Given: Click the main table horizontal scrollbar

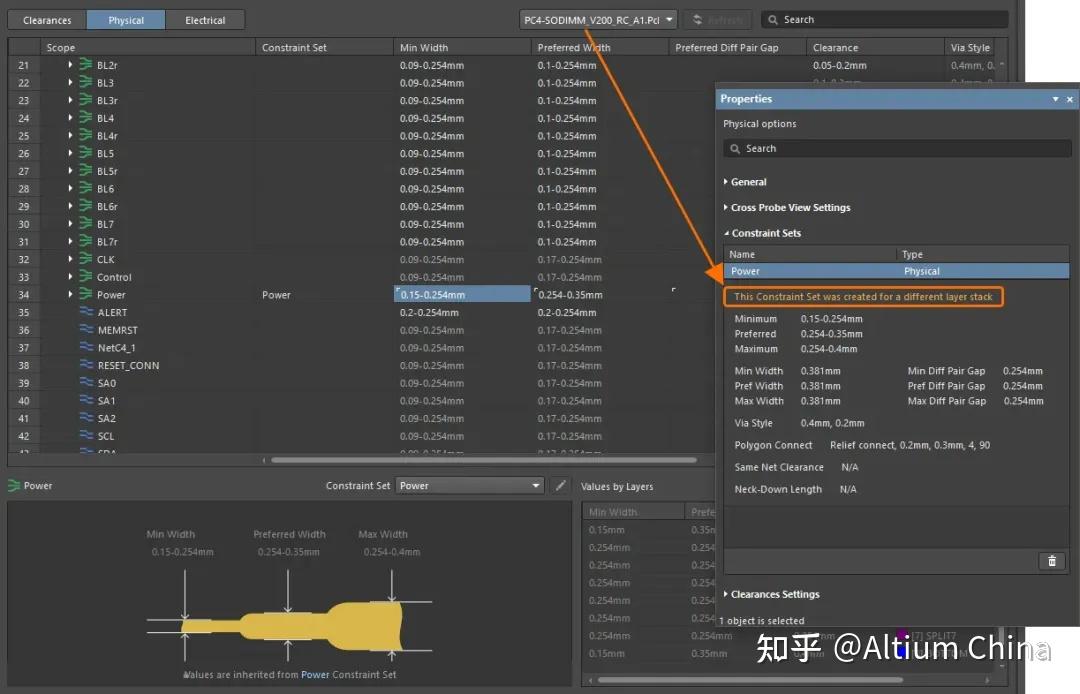Looking at the screenshot, I should click(x=484, y=460).
